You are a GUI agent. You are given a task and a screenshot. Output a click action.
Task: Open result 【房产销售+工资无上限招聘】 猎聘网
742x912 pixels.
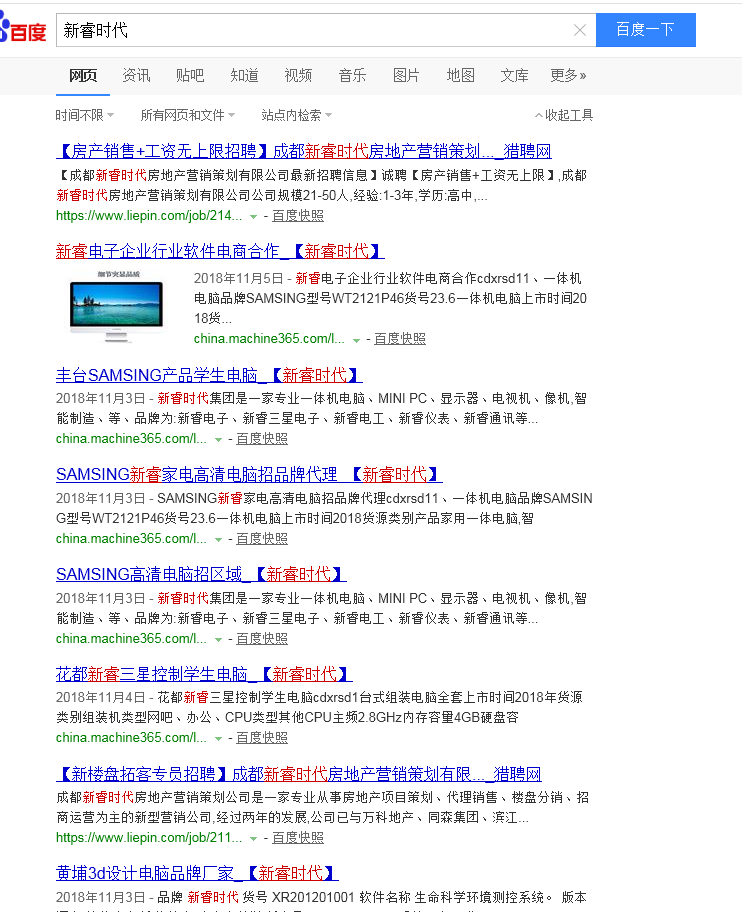[304, 151]
